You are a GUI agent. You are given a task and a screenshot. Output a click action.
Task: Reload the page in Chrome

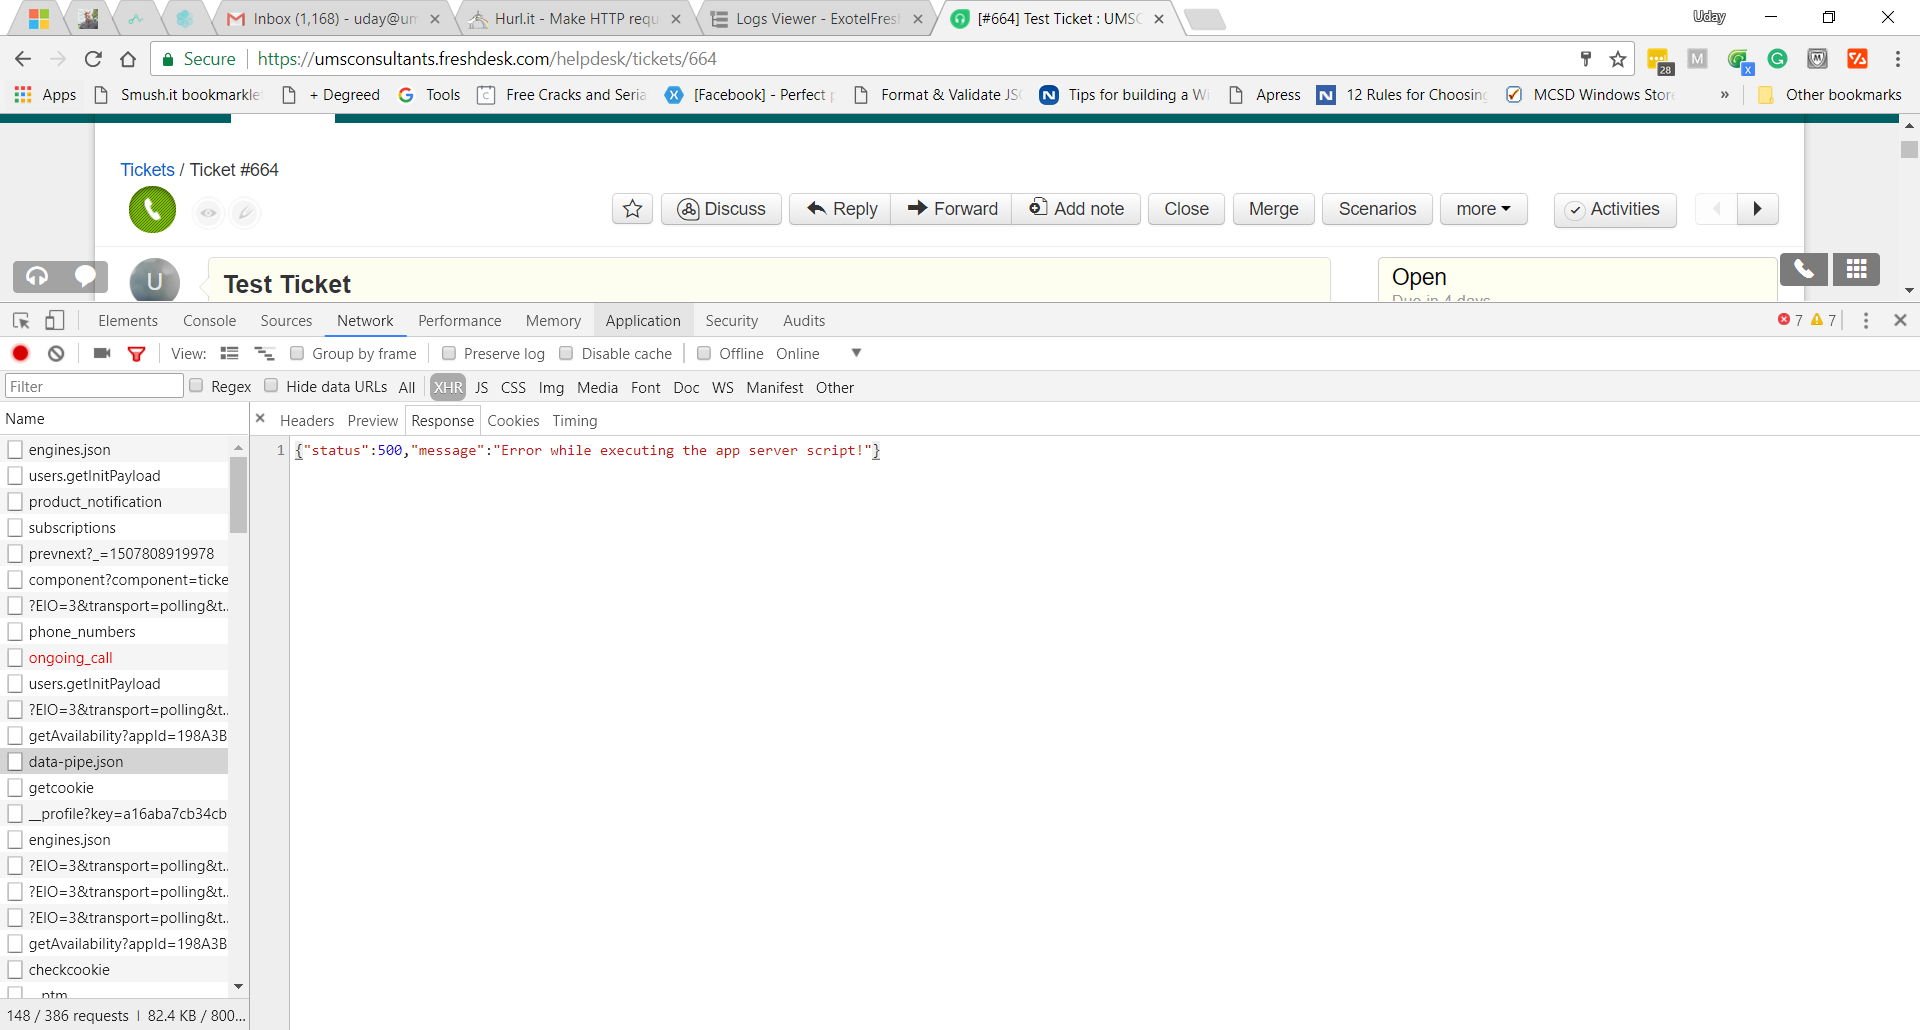click(x=93, y=59)
